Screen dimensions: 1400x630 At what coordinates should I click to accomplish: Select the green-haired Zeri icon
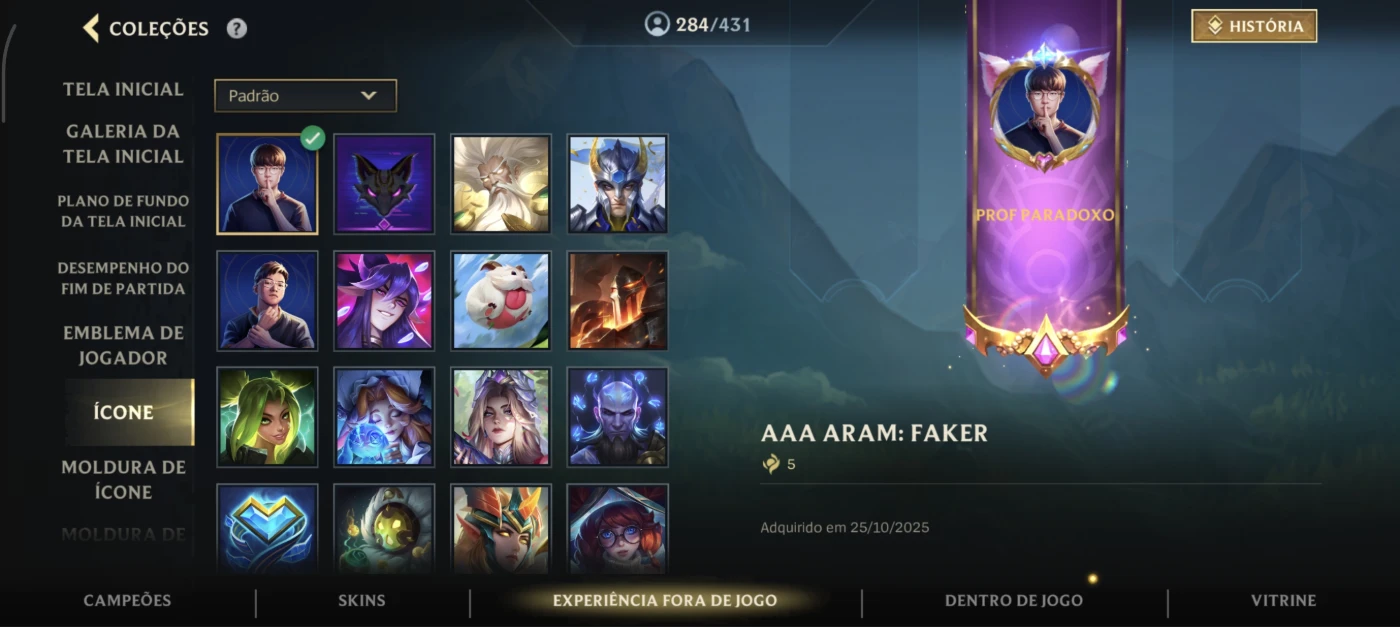click(x=267, y=417)
